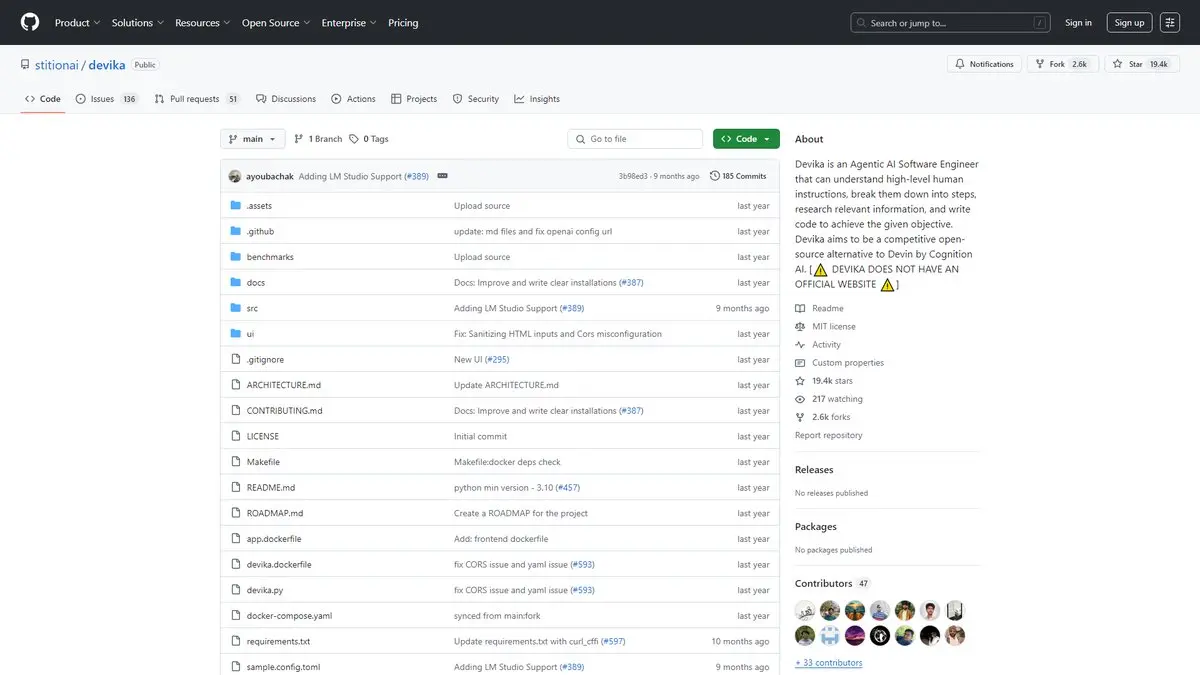Image resolution: width=1200 pixels, height=675 pixels.
Task: Click the first contributor avatar thumbnail
Action: (805, 610)
